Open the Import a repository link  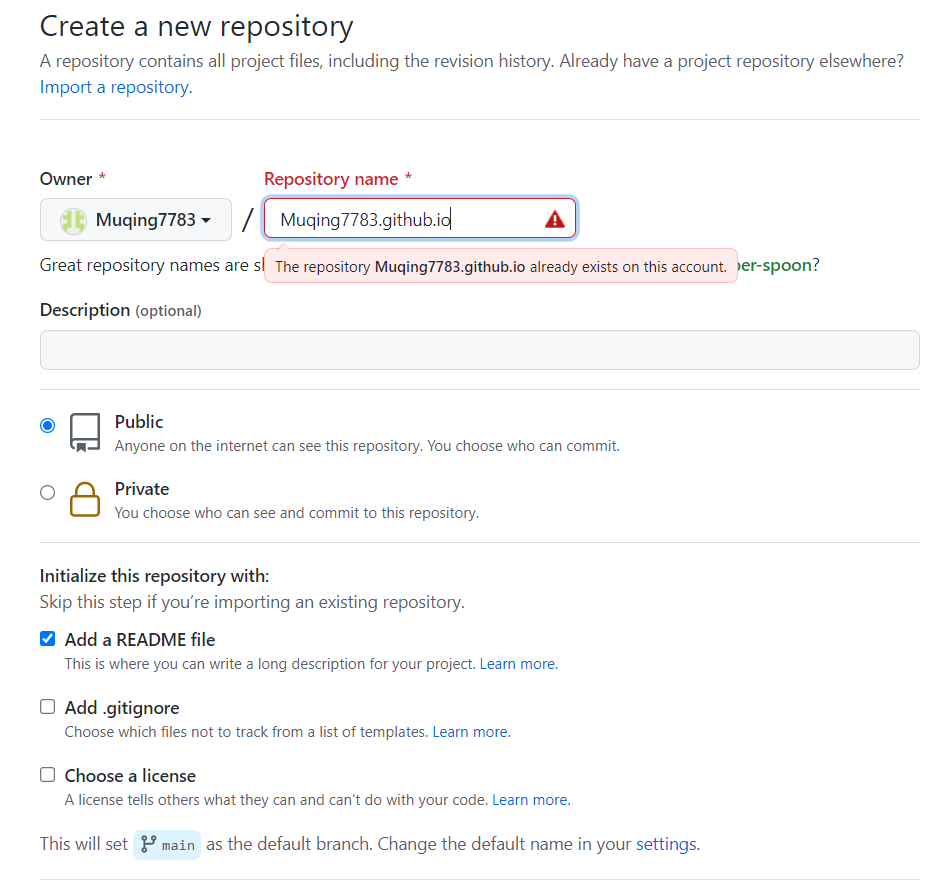116,87
